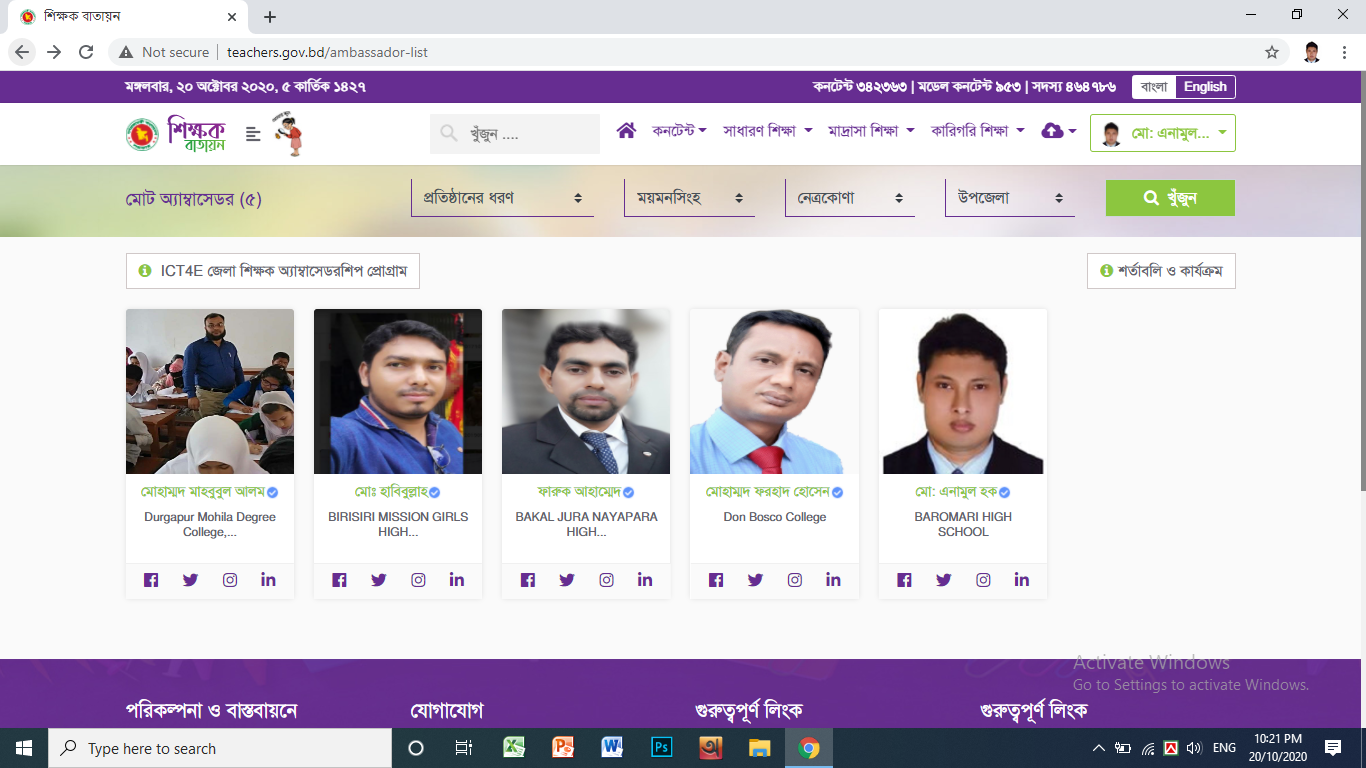This screenshot has height=768, width=1366.
Task: Switch site language to বাংলা
Action: pyautogui.click(x=1154, y=87)
